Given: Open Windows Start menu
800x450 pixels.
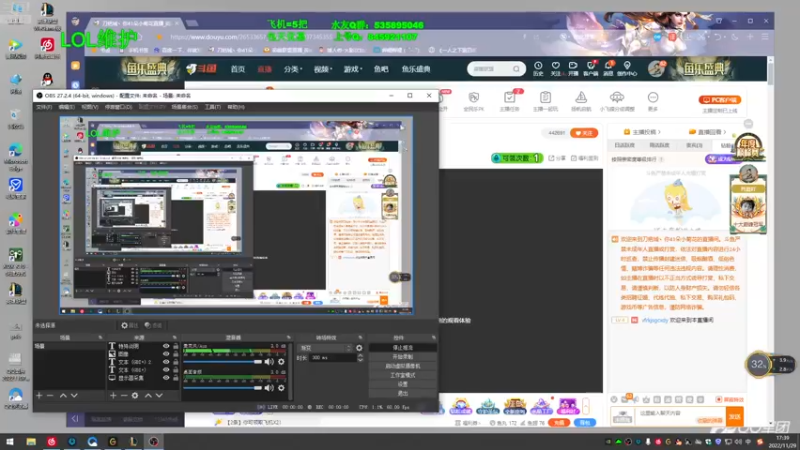Looking at the screenshot, I should [x=9, y=442].
